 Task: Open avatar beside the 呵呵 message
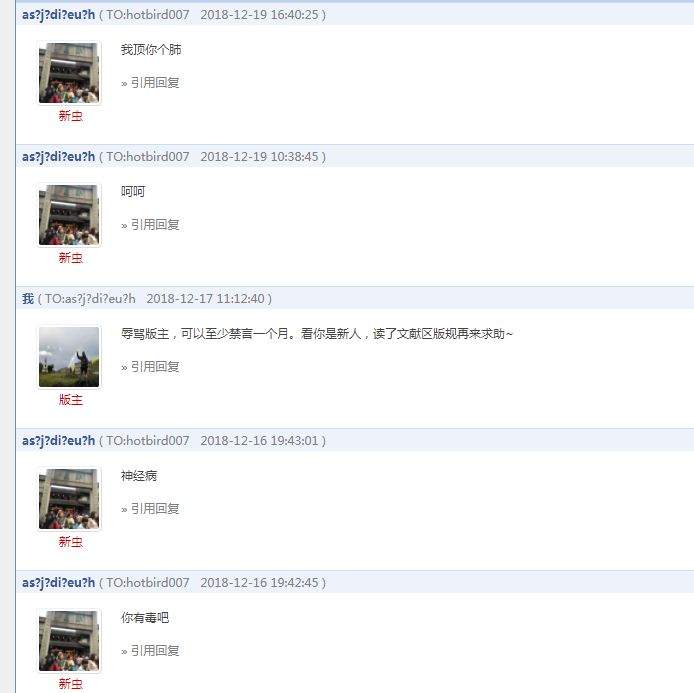(69, 215)
